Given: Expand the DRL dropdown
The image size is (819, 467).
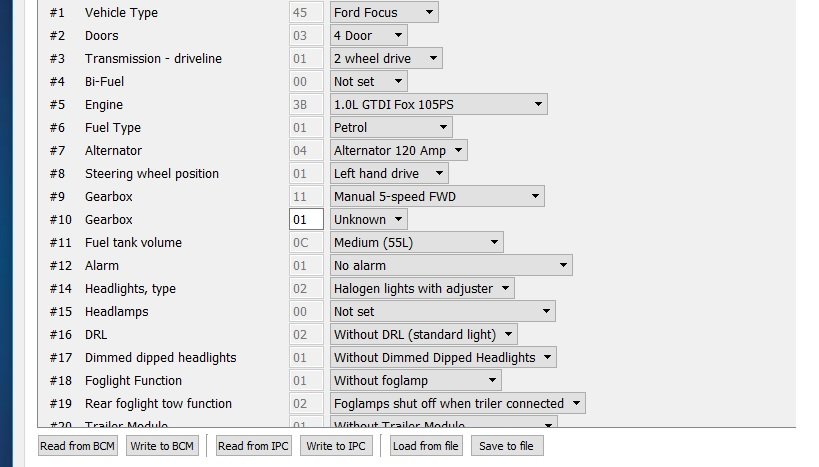Looking at the screenshot, I should coord(424,335).
